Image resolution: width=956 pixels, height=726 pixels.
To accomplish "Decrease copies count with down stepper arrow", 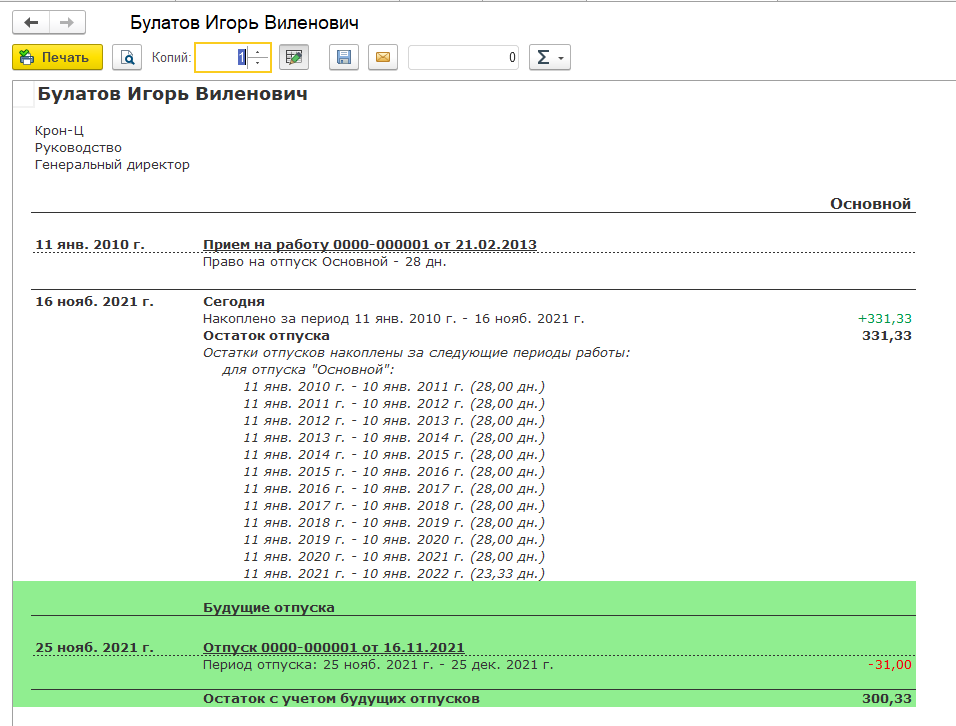I will click(x=258, y=63).
